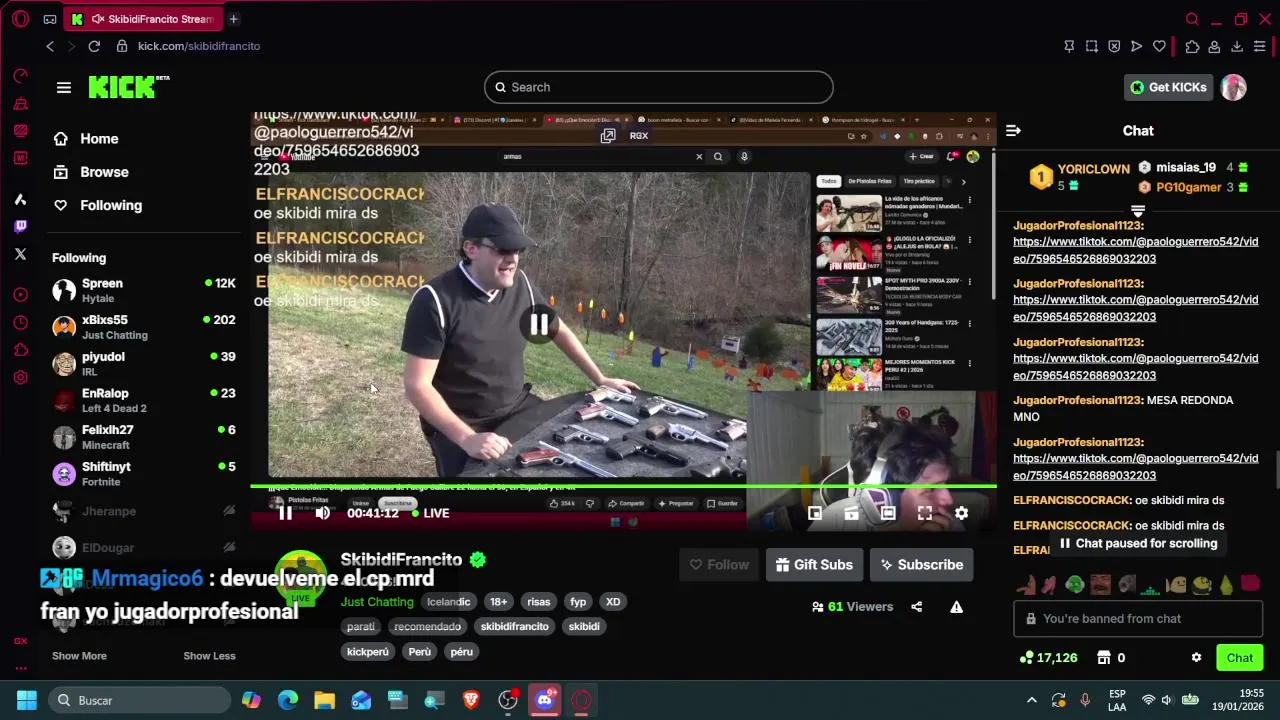Switch to SkibidiFrancito Stream browser tab
This screenshot has width=1280, height=720.
pyautogui.click(x=143, y=19)
